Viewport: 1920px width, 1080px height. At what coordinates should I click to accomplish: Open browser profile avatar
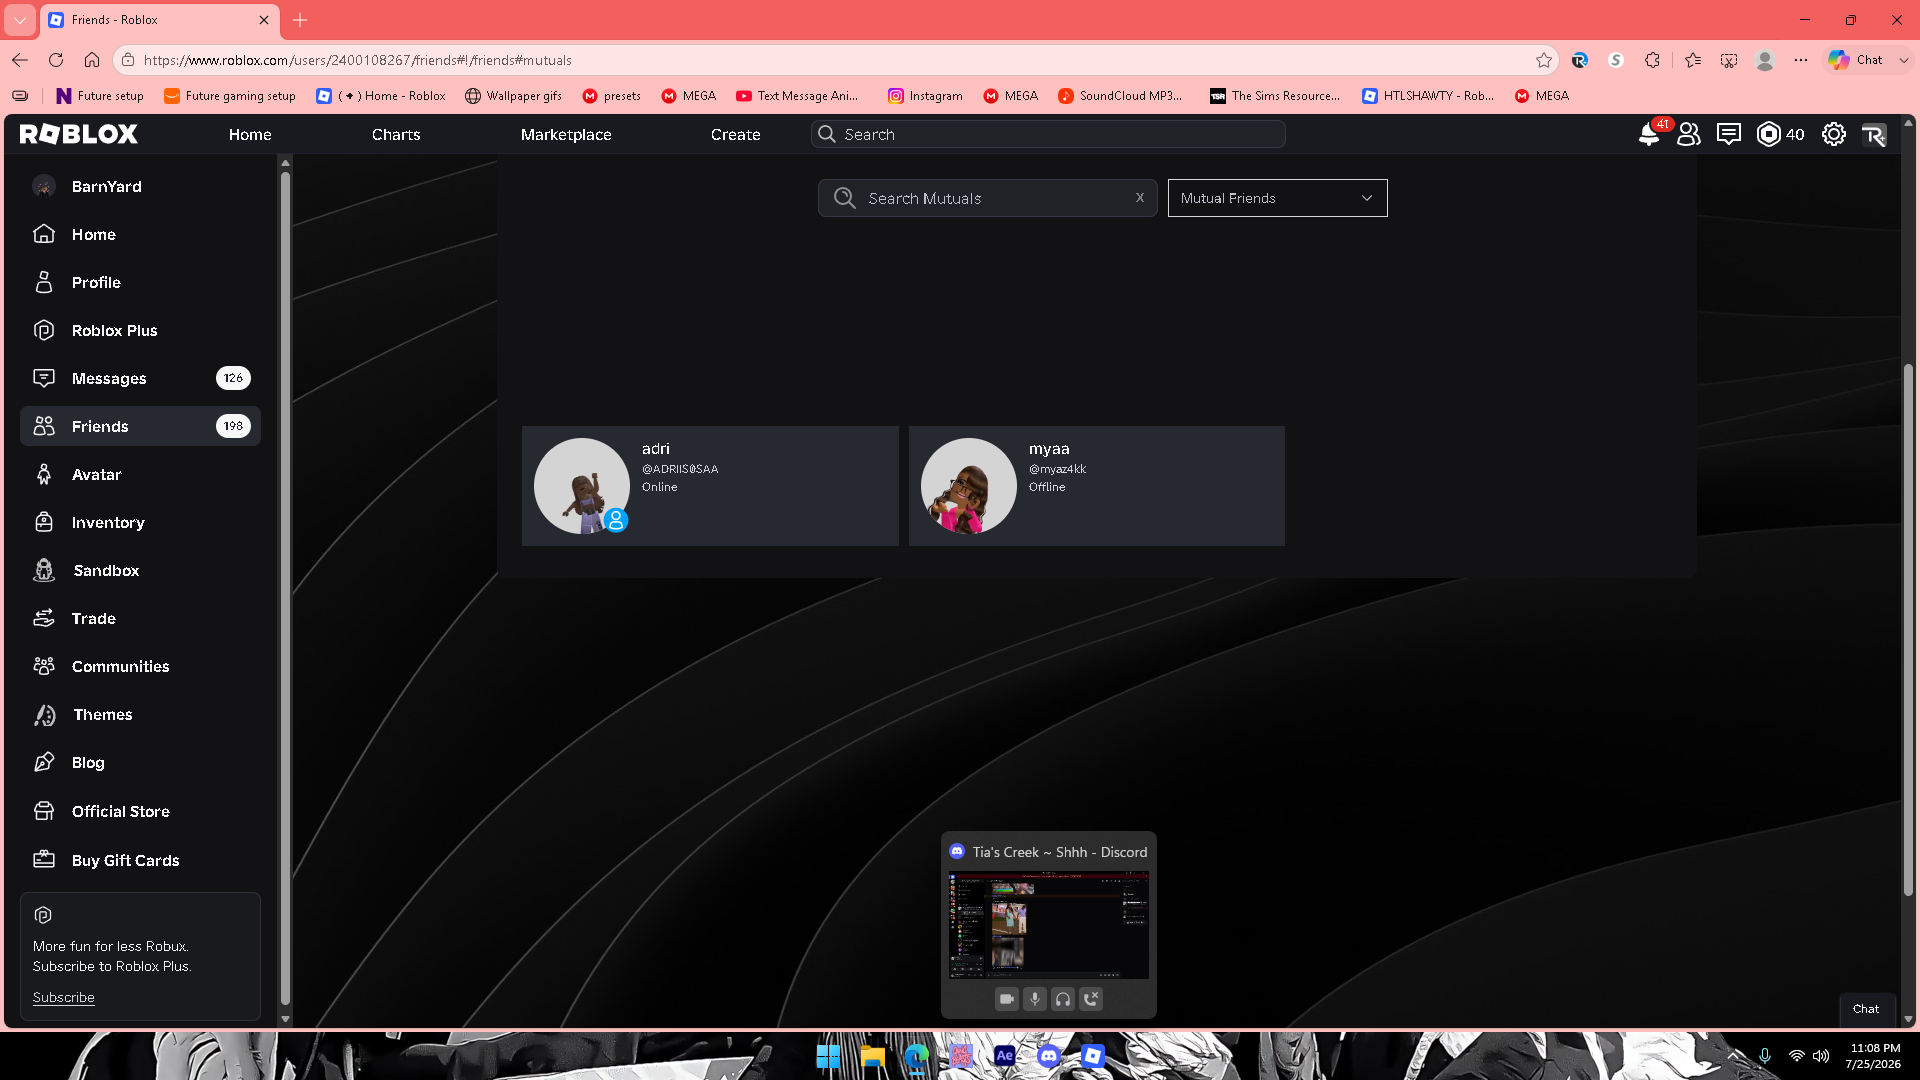1765,60
